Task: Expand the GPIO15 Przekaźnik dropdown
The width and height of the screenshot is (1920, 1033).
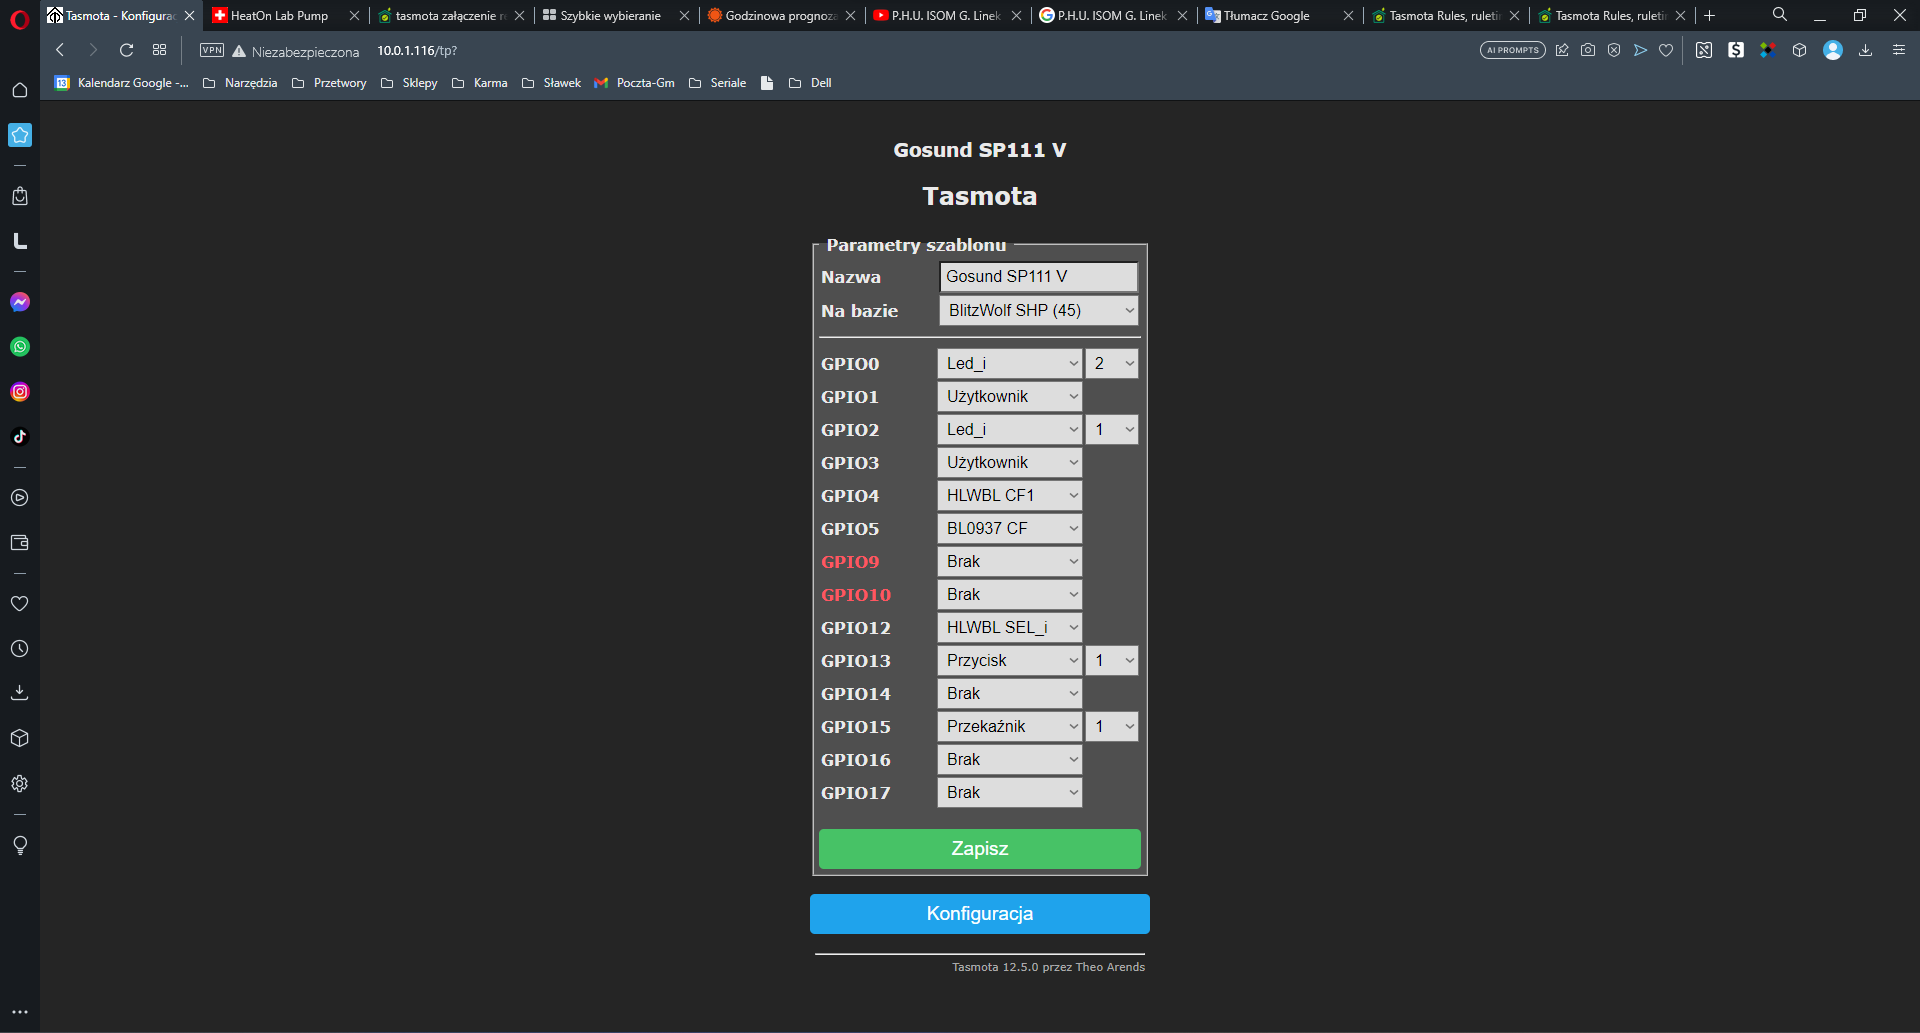Action: [x=1010, y=727]
